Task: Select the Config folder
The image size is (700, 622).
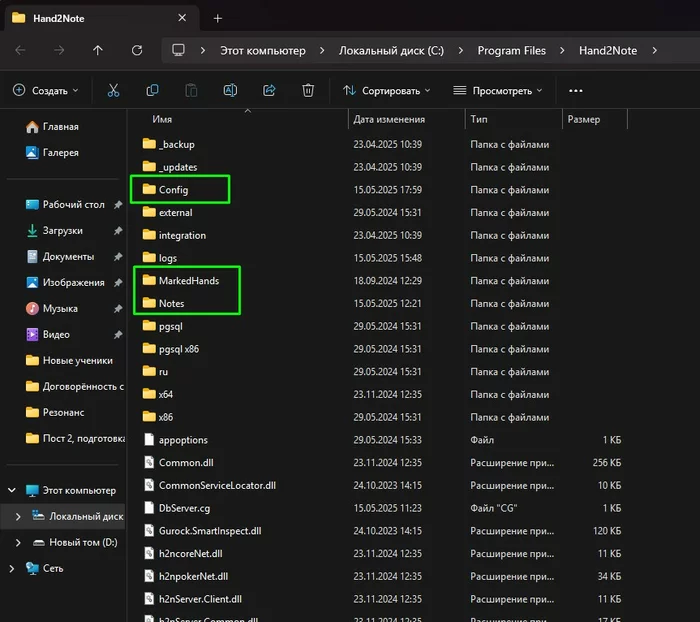Action: pos(174,190)
